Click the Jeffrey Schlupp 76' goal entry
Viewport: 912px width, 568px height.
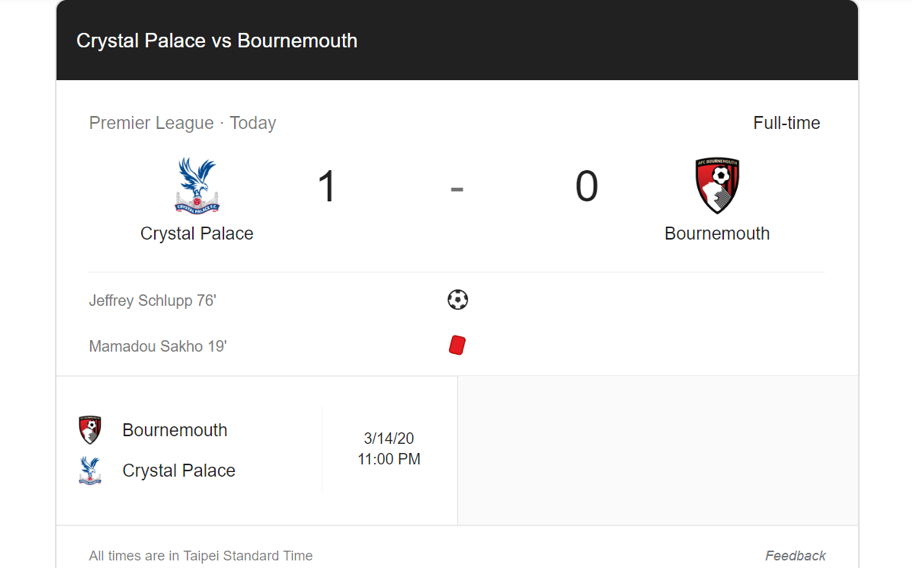coord(152,301)
